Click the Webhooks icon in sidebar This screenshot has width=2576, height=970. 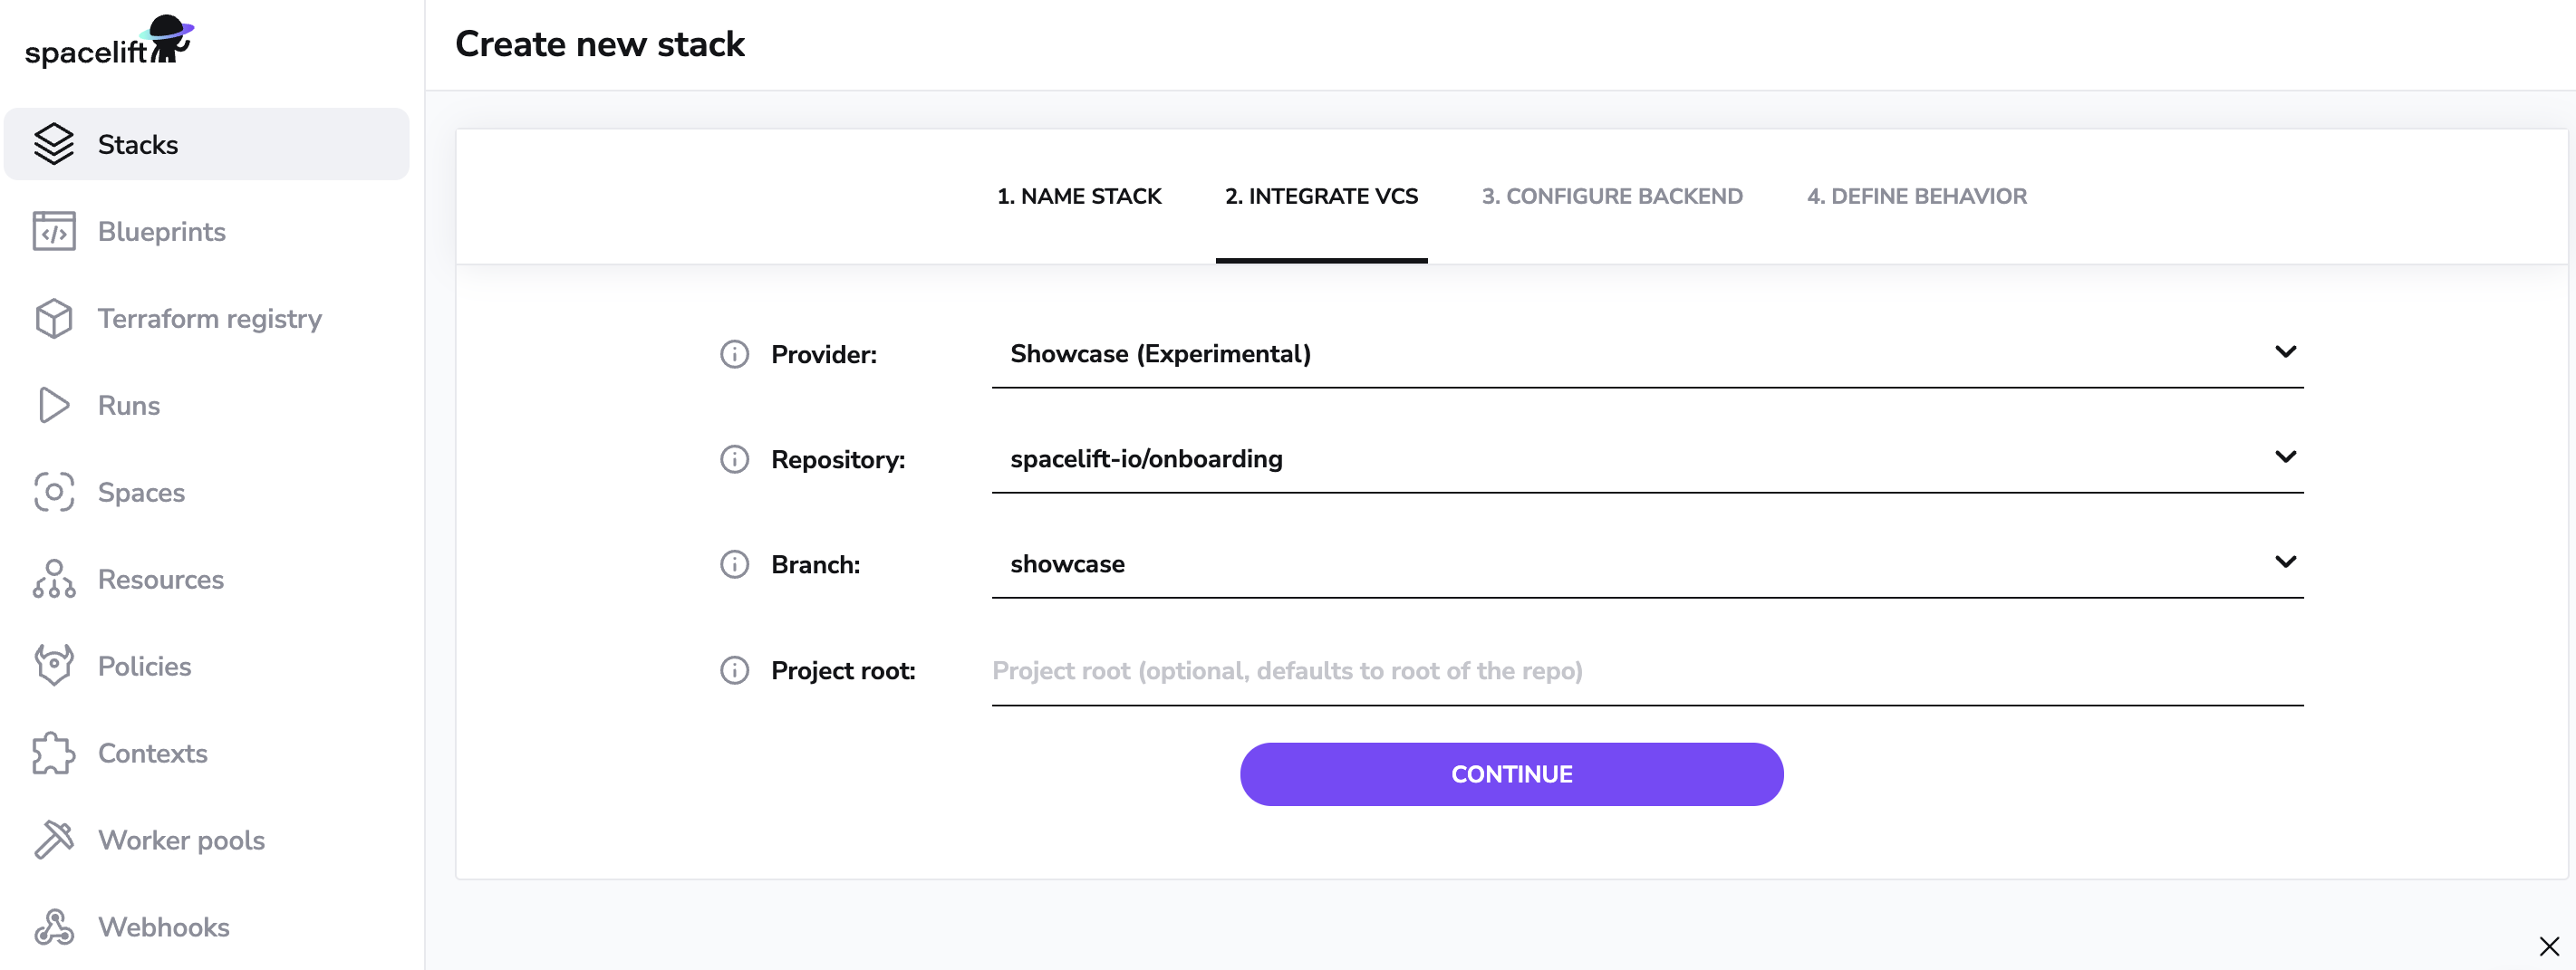pos(54,927)
